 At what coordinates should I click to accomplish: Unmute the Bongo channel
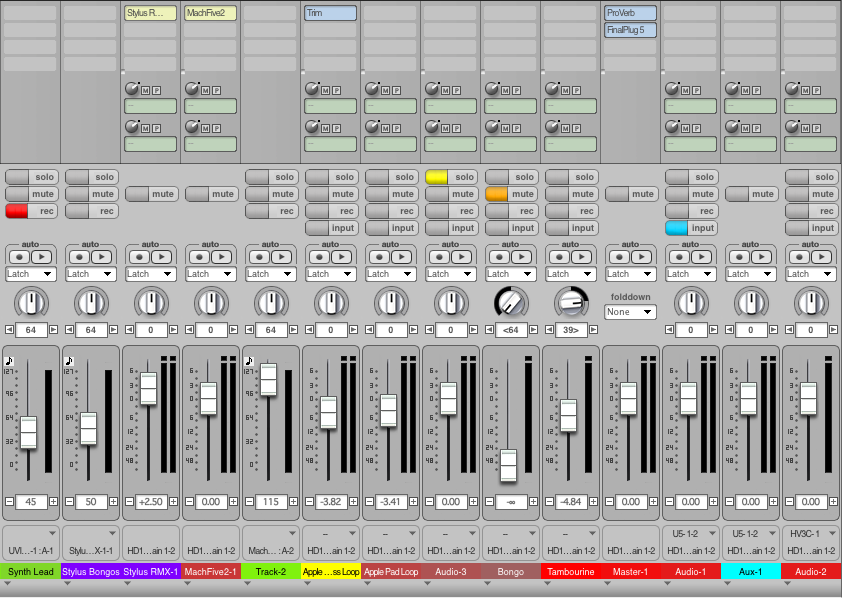pyautogui.click(x=511, y=194)
